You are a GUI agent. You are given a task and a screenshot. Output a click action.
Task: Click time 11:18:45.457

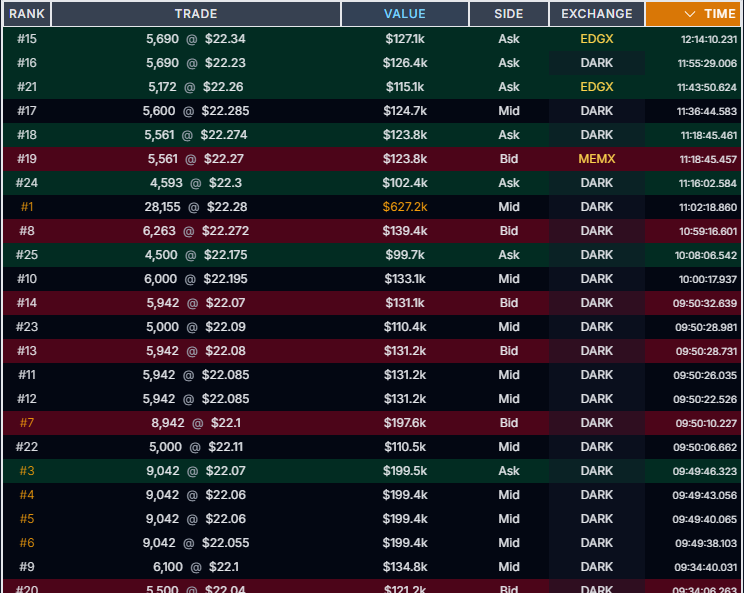click(x=708, y=159)
